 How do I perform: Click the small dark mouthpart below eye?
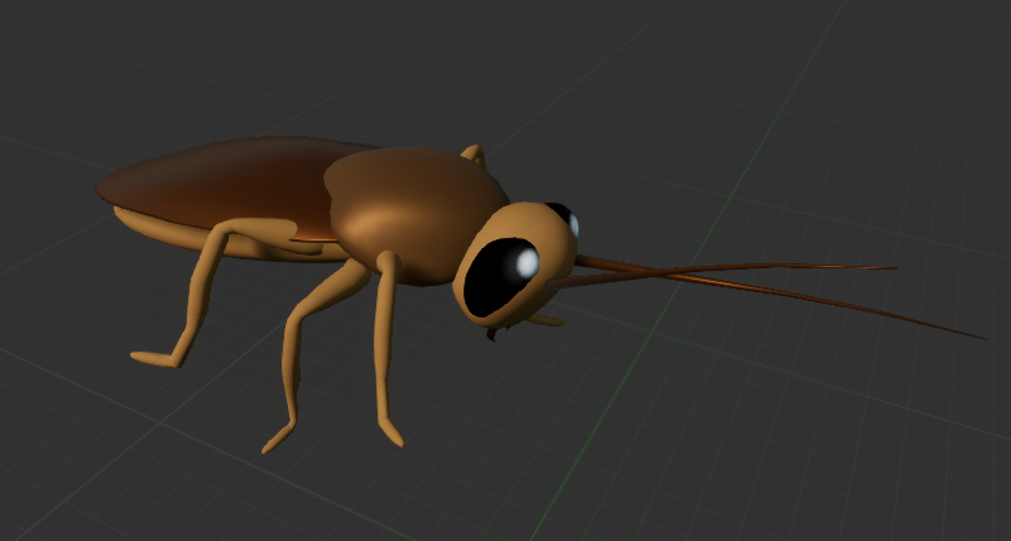[x=491, y=334]
